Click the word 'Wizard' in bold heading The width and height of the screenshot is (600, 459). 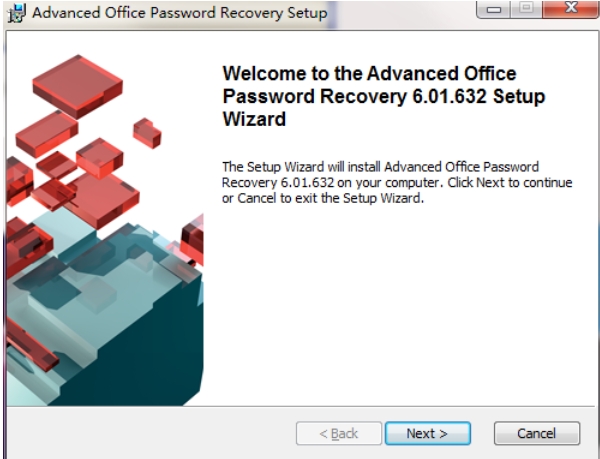tap(254, 119)
